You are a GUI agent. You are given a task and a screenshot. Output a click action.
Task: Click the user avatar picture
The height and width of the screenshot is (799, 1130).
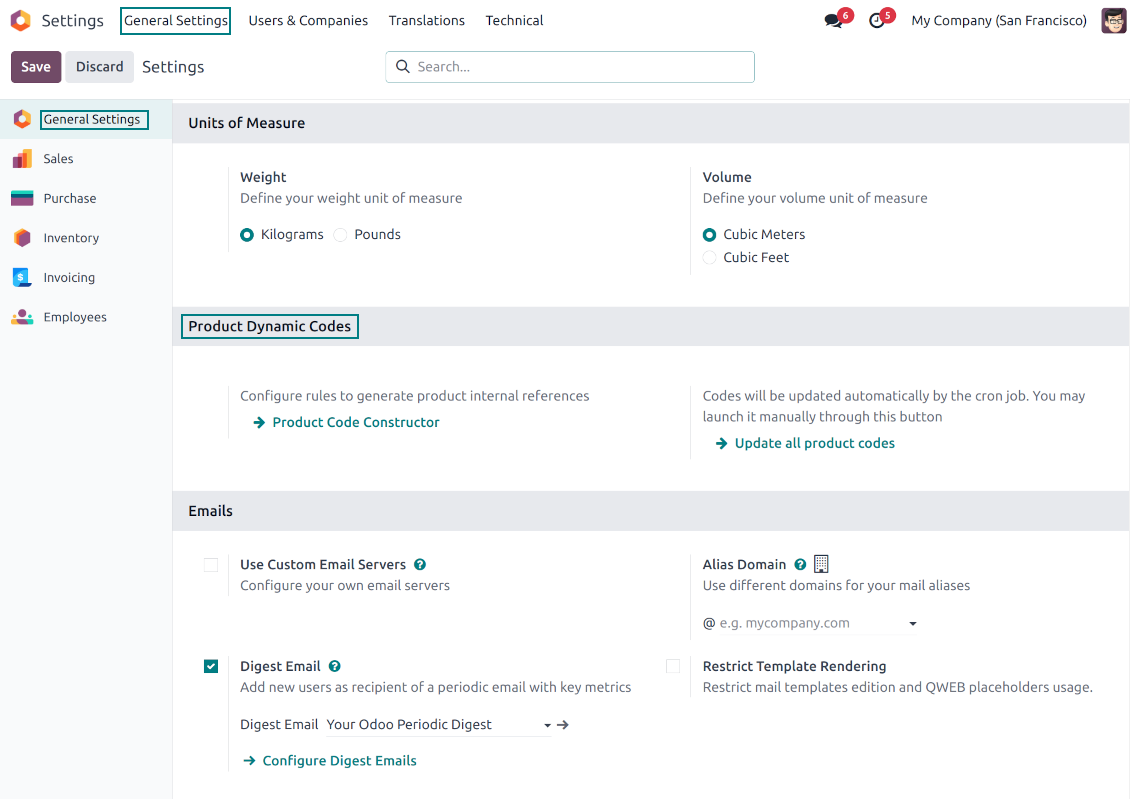pyautogui.click(x=1113, y=20)
